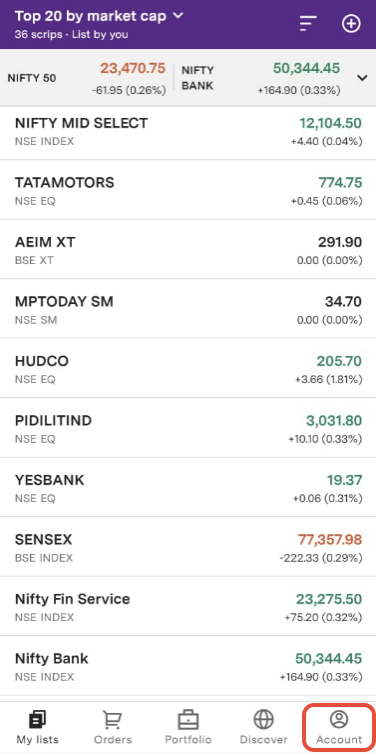Open the Orders cart icon
Image resolution: width=376 pixels, height=754 pixels.
[113, 720]
